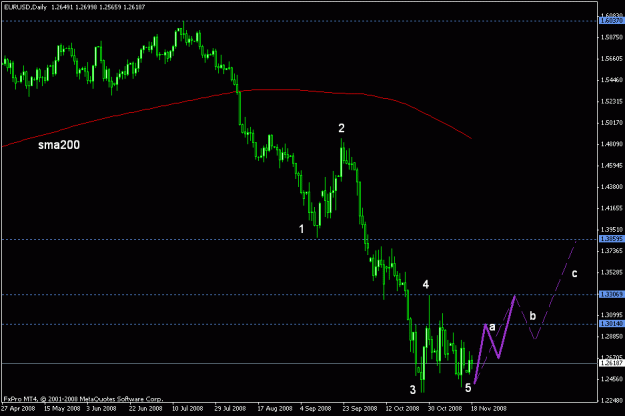Viewport: 625px width, 416px height.
Task: Click the '23 Sep 2008' date label
Action: [360, 408]
